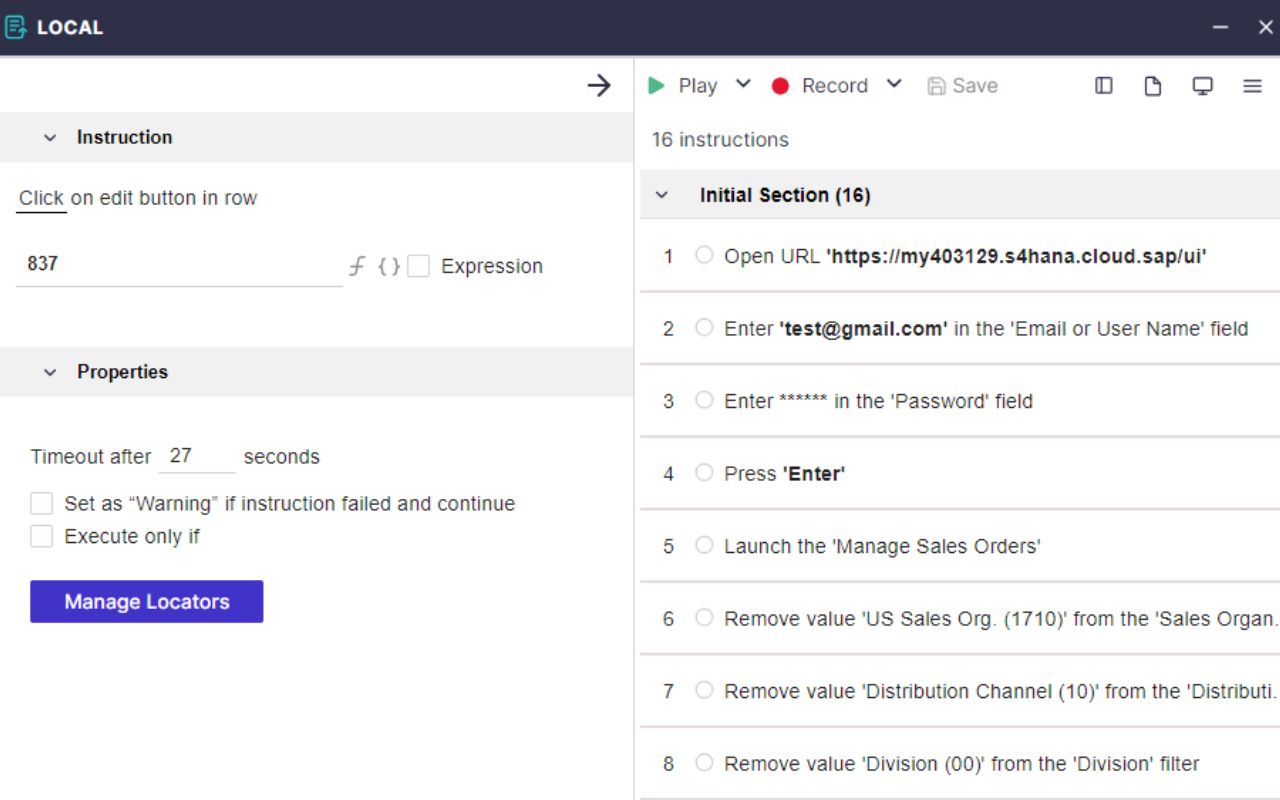Save the test using the Save icon
Screen dimensions: 1280x800
point(936,85)
